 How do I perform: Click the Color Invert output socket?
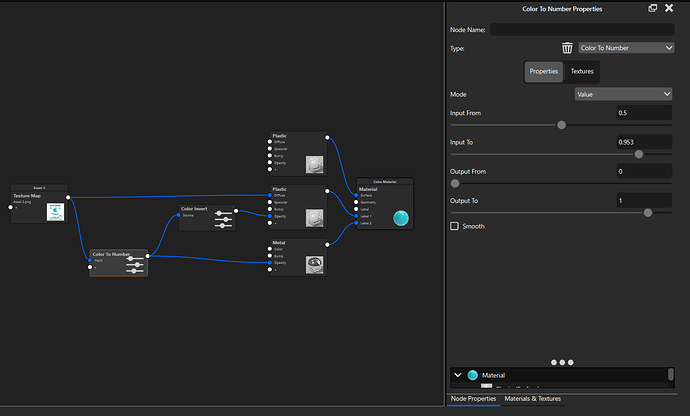[236, 211]
